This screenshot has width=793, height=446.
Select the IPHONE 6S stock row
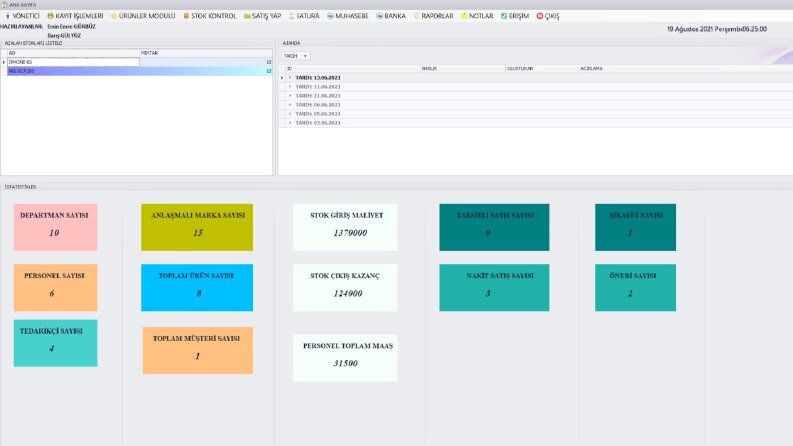(140, 62)
